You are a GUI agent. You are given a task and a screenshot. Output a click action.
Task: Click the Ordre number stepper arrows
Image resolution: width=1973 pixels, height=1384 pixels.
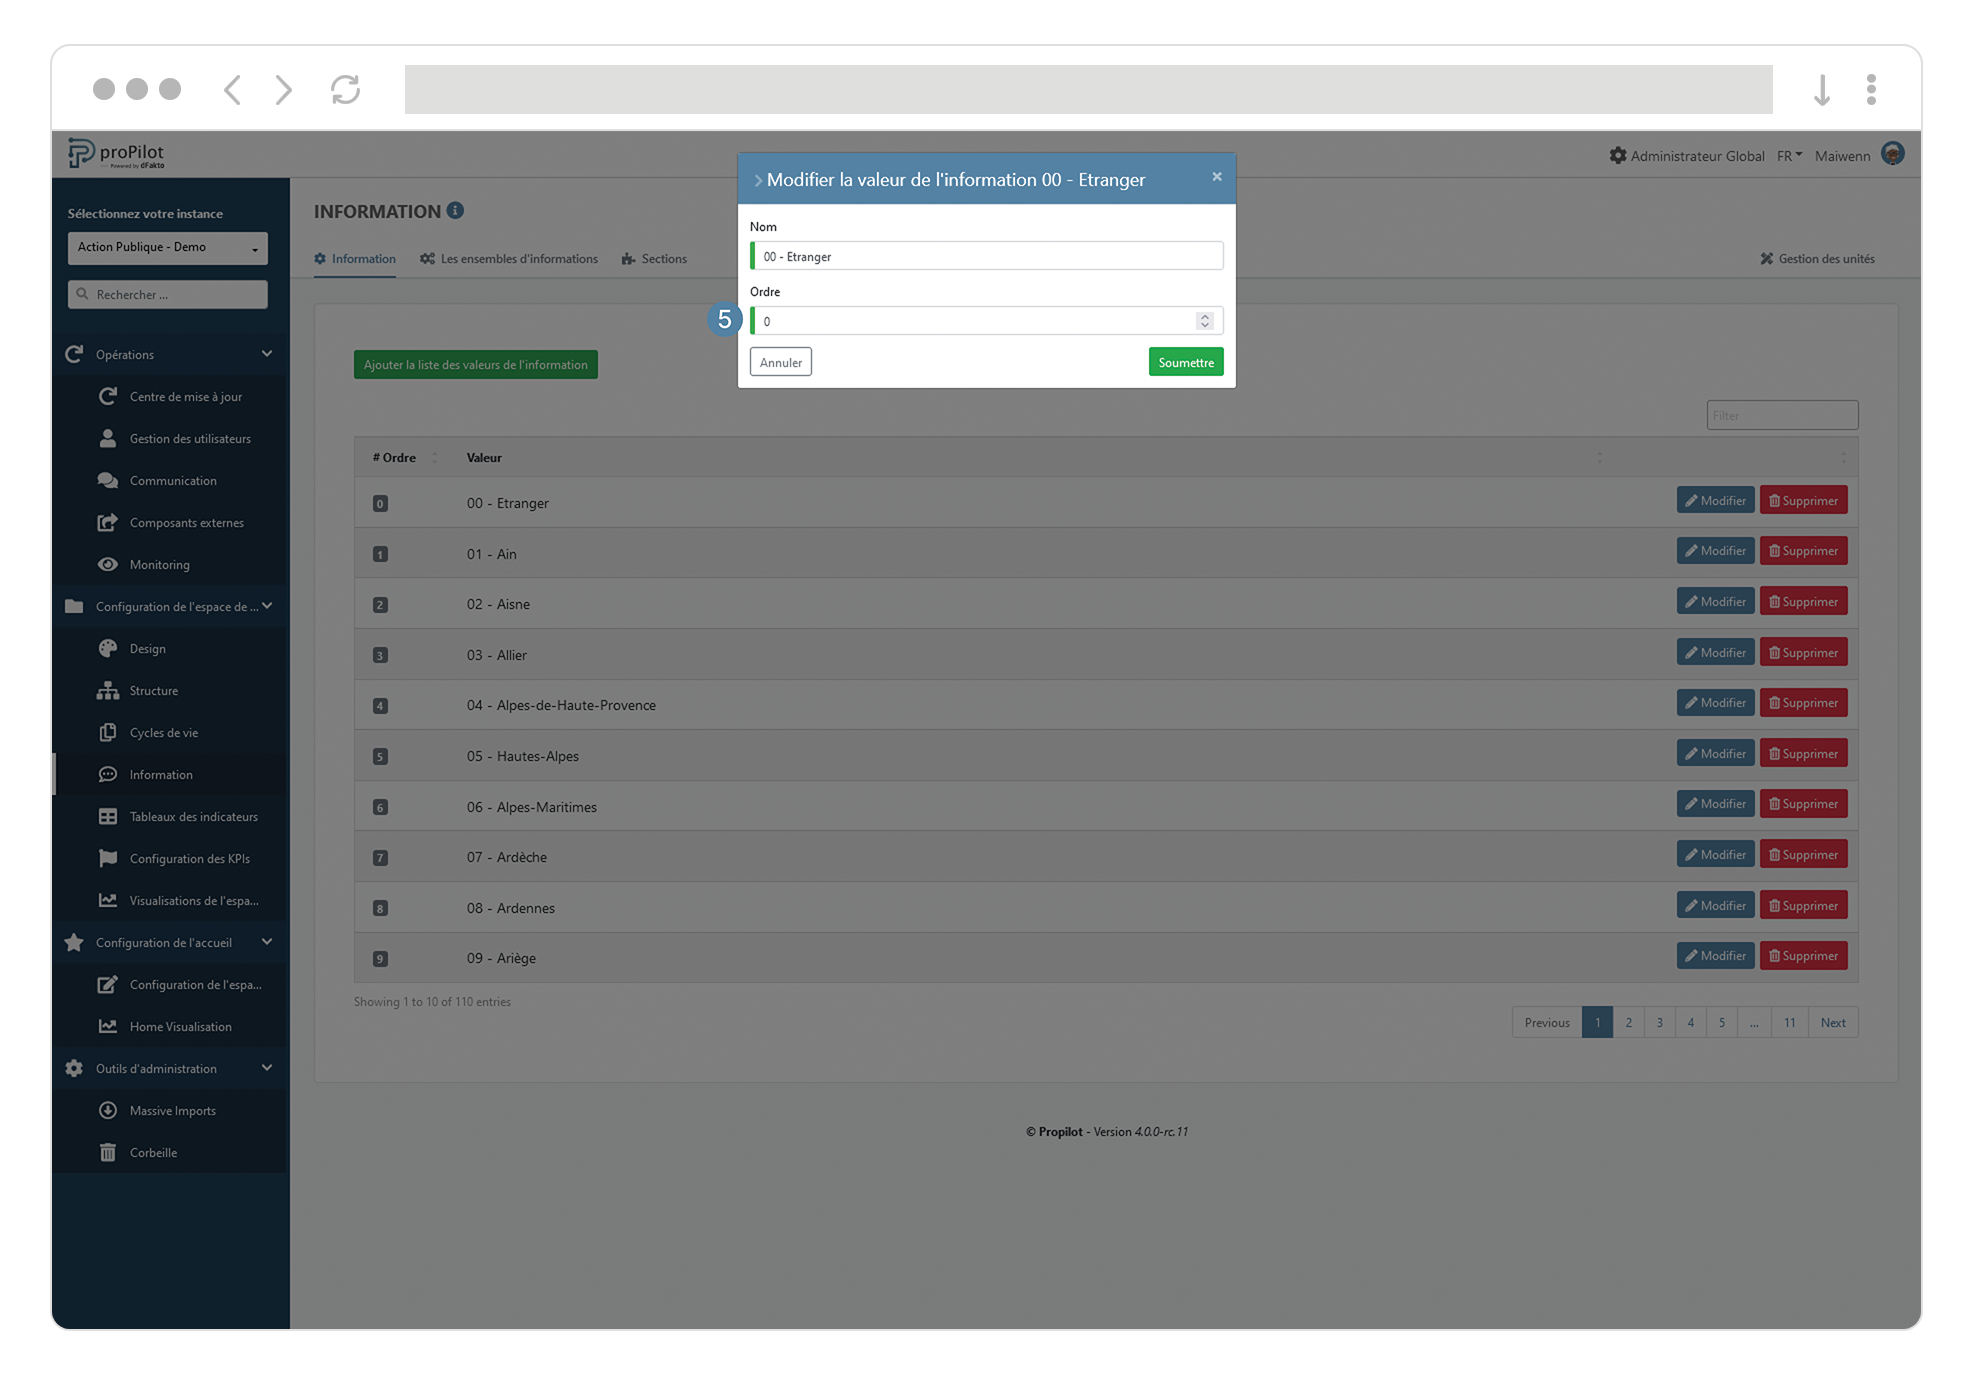pos(1204,320)
